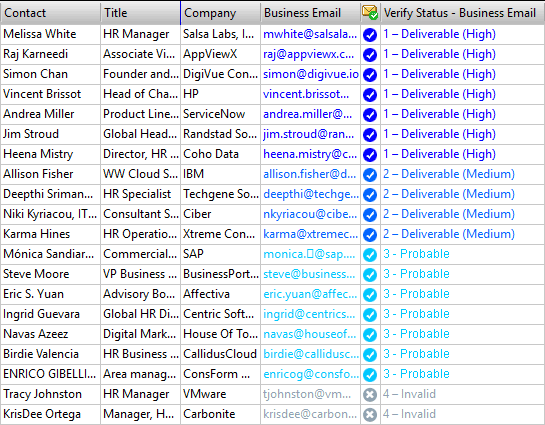Open the deepthi@techge... email link

point(311,194)
